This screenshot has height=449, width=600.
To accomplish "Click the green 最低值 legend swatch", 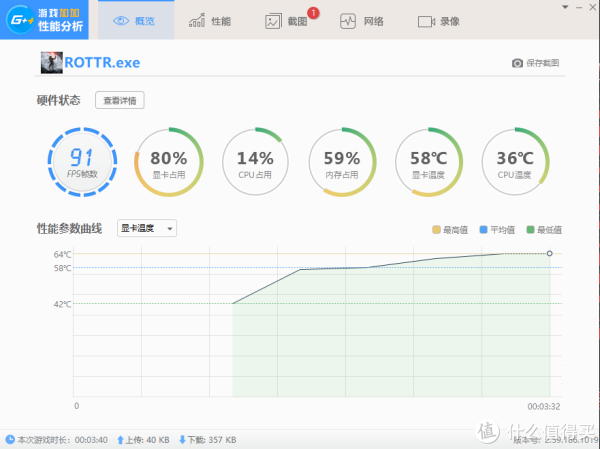I will click(530, 229).
